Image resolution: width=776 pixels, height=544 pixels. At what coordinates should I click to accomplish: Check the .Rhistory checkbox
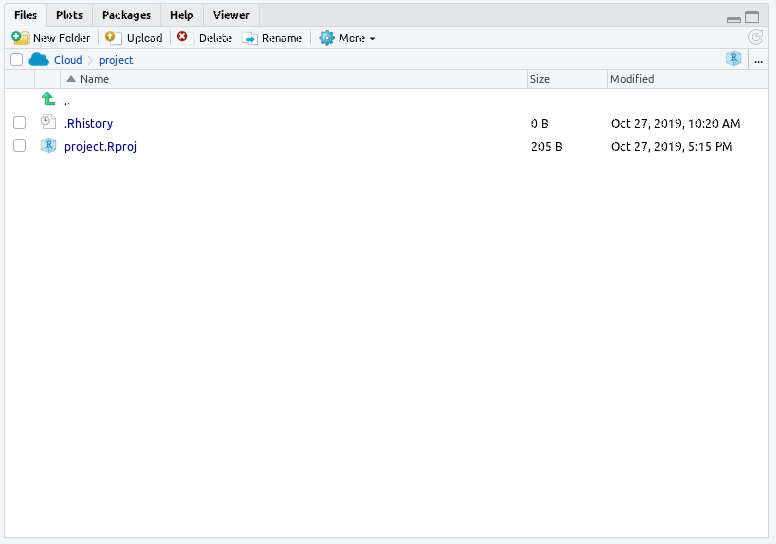19,123
